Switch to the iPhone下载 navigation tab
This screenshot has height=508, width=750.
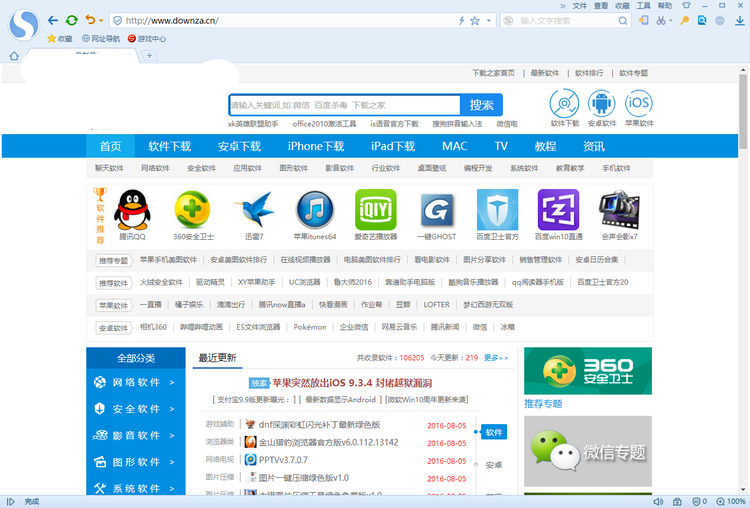coord(316,146)
